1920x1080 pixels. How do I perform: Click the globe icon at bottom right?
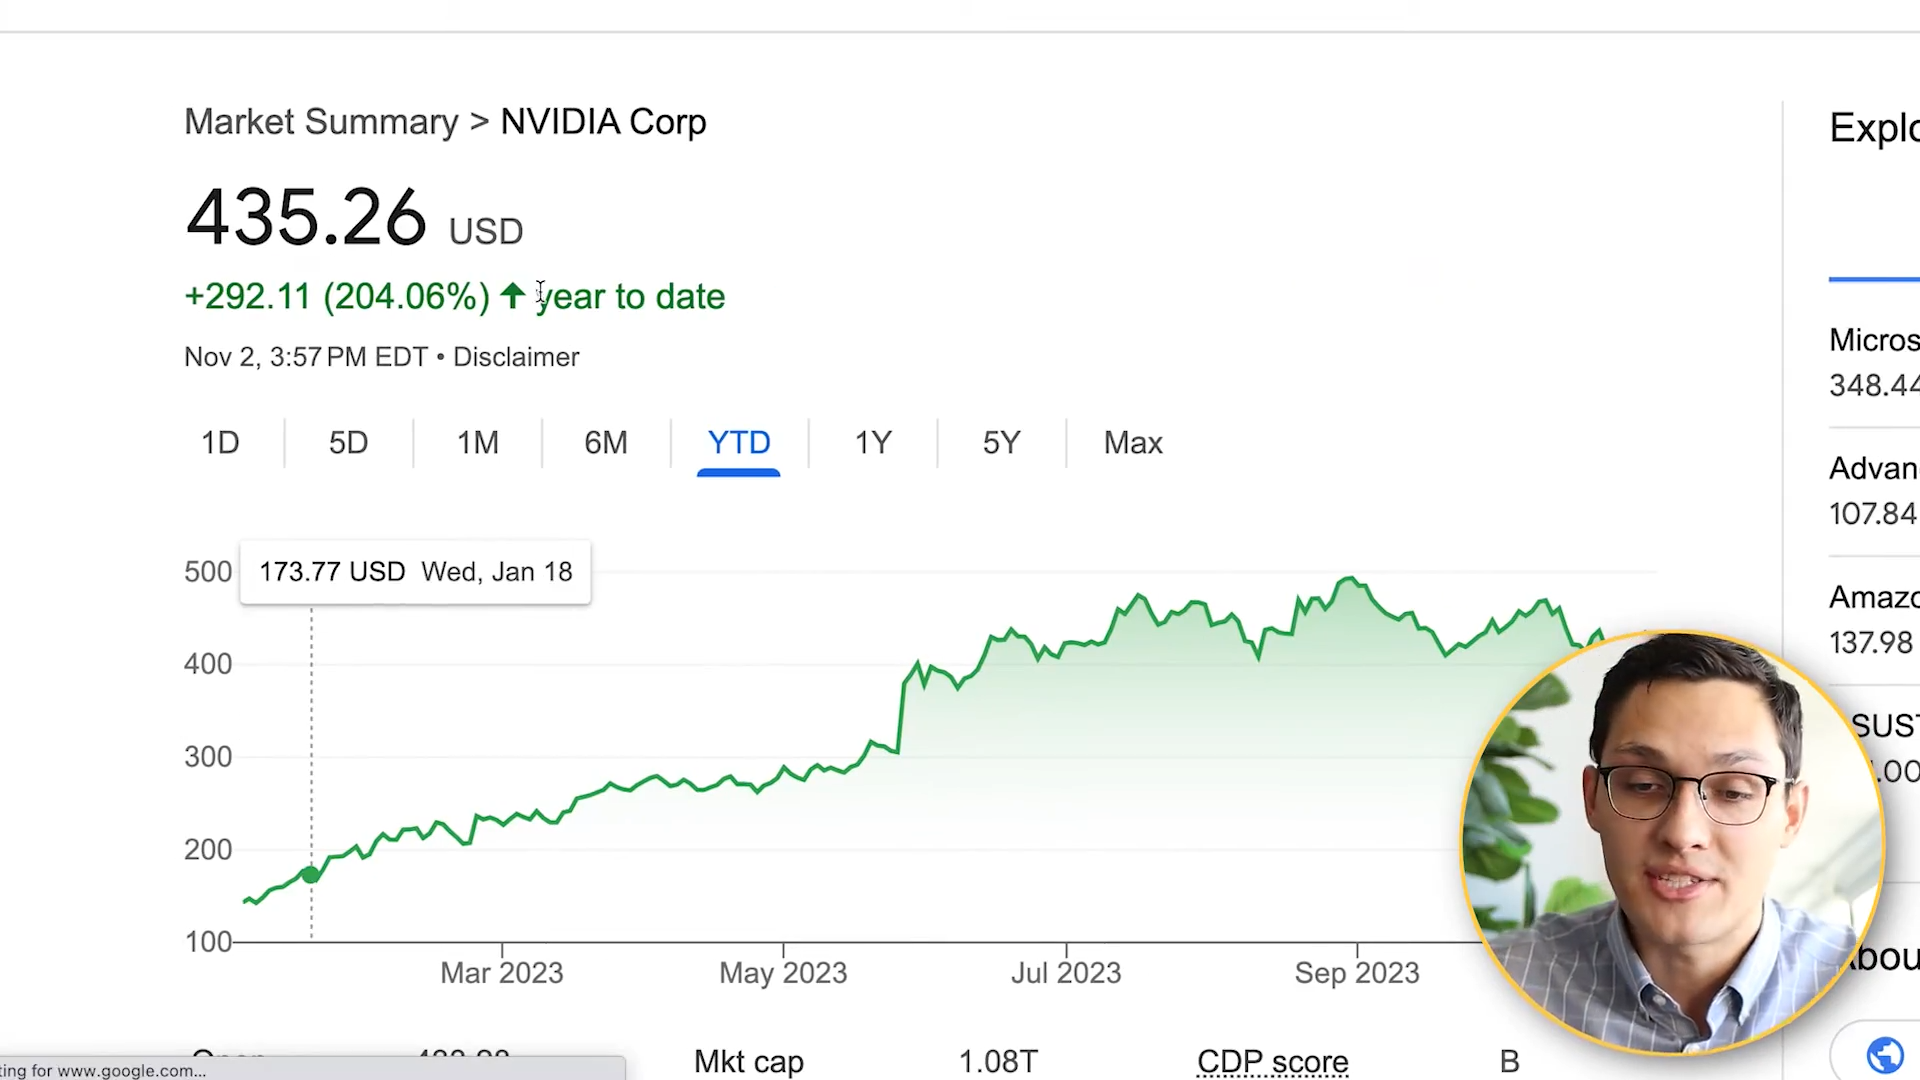[x=1884, y=1054]
